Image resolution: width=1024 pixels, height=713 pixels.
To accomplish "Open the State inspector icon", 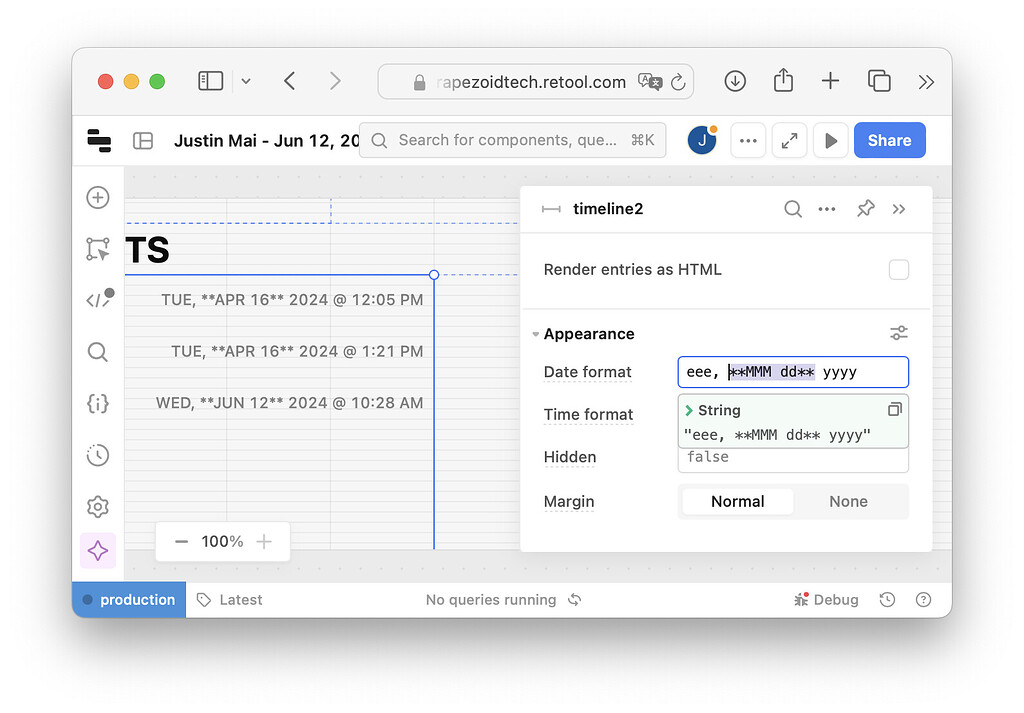I will pos(97,403).
